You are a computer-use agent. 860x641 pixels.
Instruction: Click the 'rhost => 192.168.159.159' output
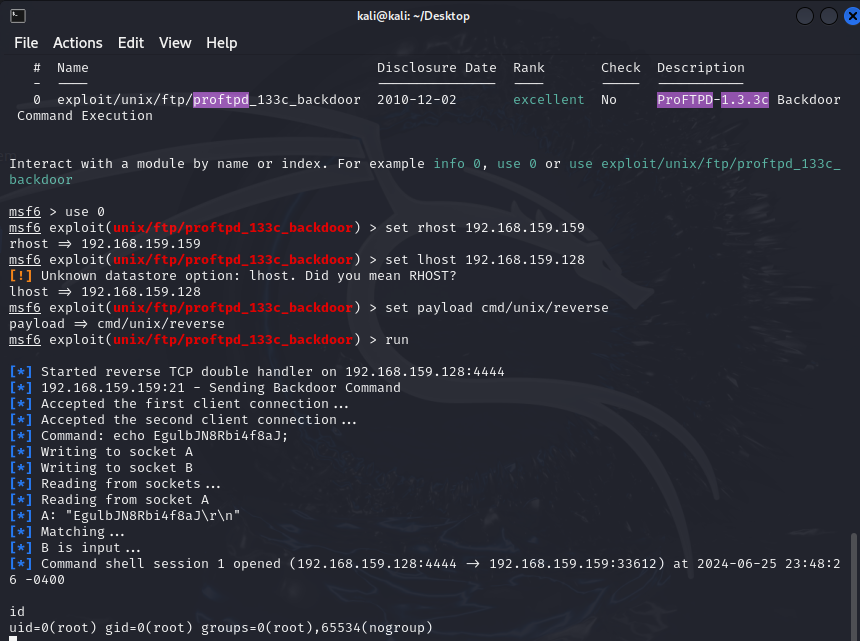[x=105, y=243]
